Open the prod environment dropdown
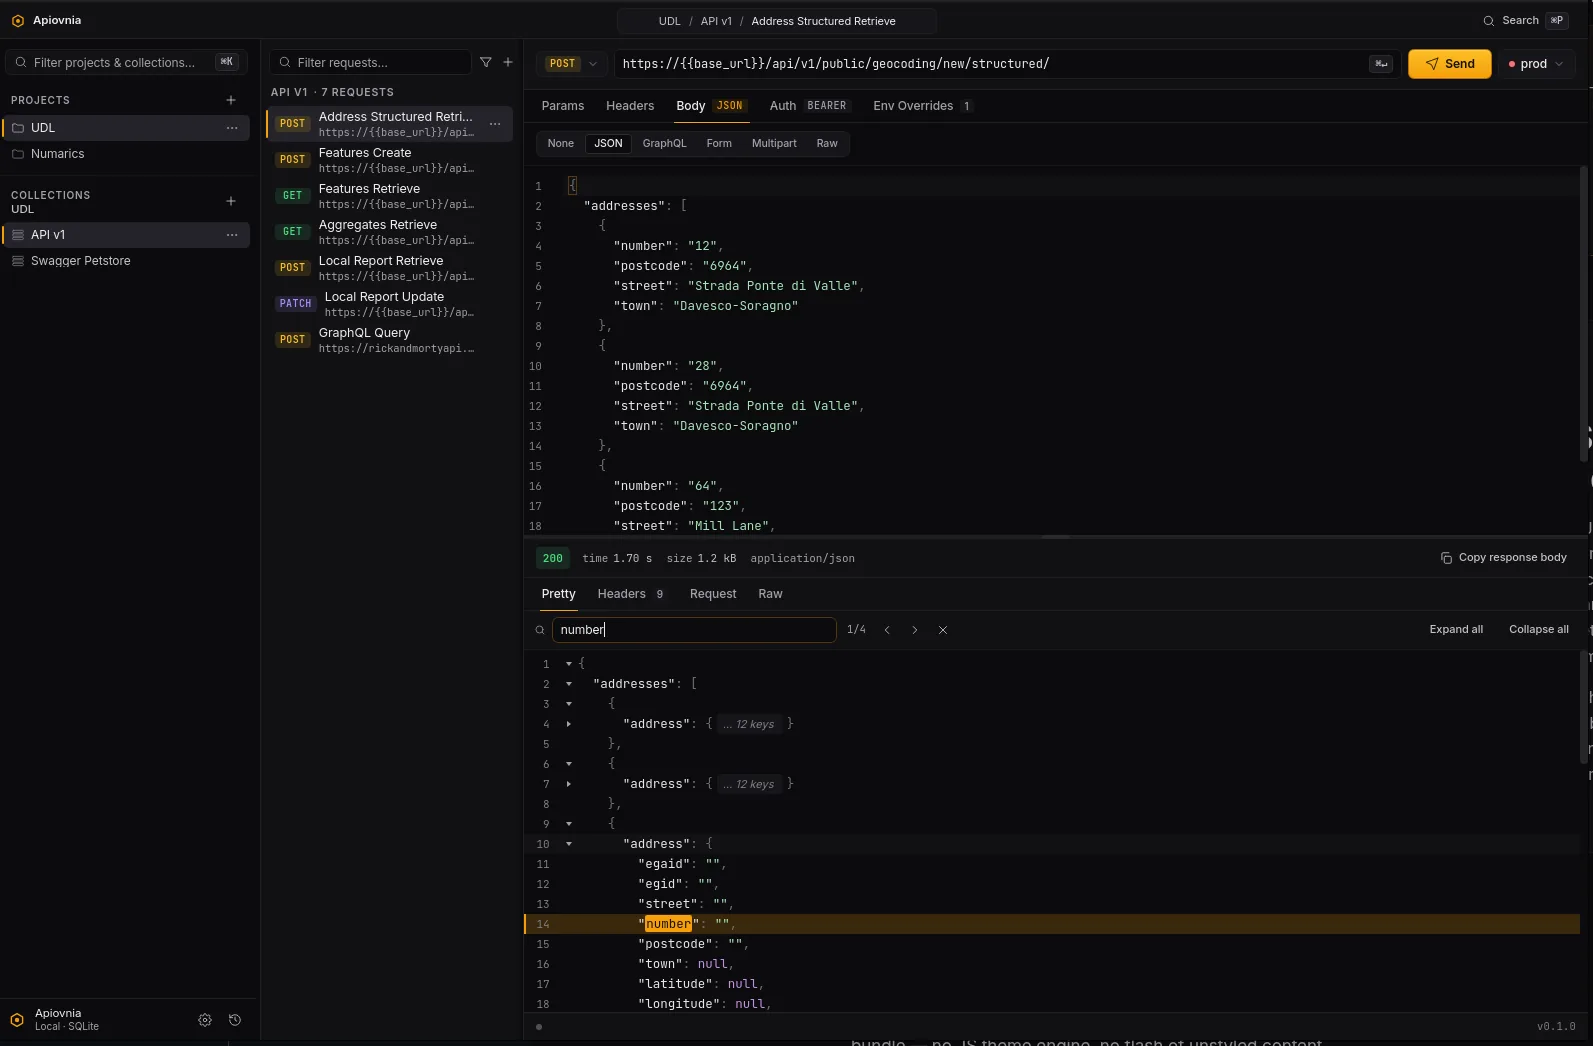 (x=1536, y=63)
